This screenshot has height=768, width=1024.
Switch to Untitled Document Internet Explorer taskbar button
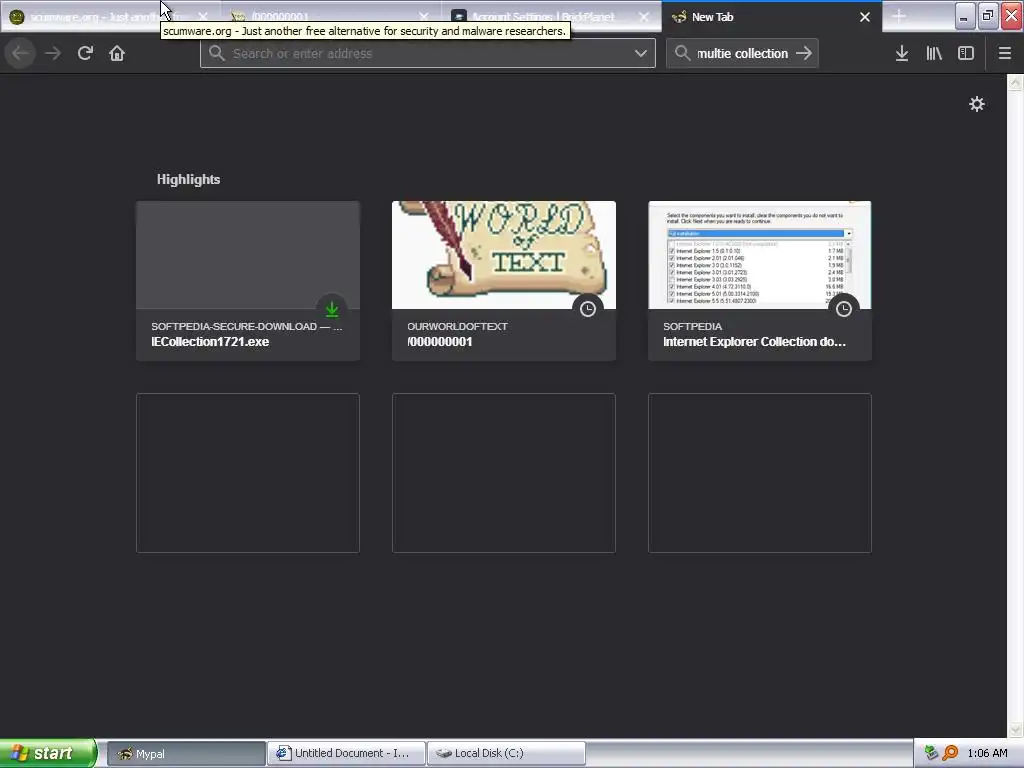(347, 754)
